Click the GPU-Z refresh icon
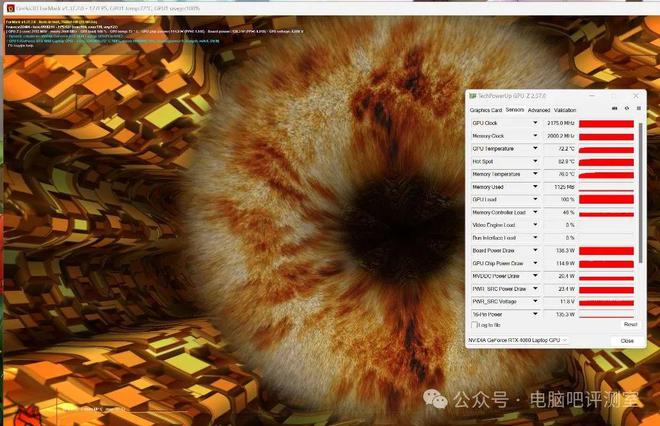Screen dimensions: 660x426 627,109
